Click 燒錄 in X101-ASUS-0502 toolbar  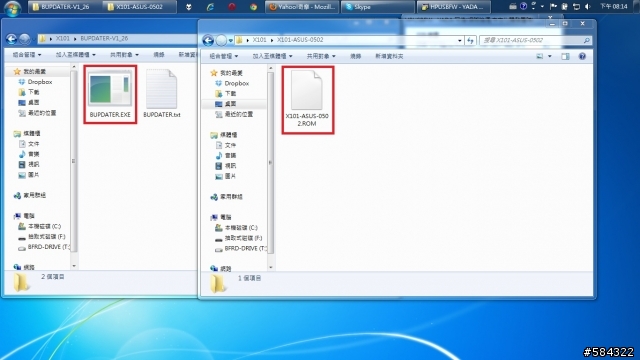356,56
